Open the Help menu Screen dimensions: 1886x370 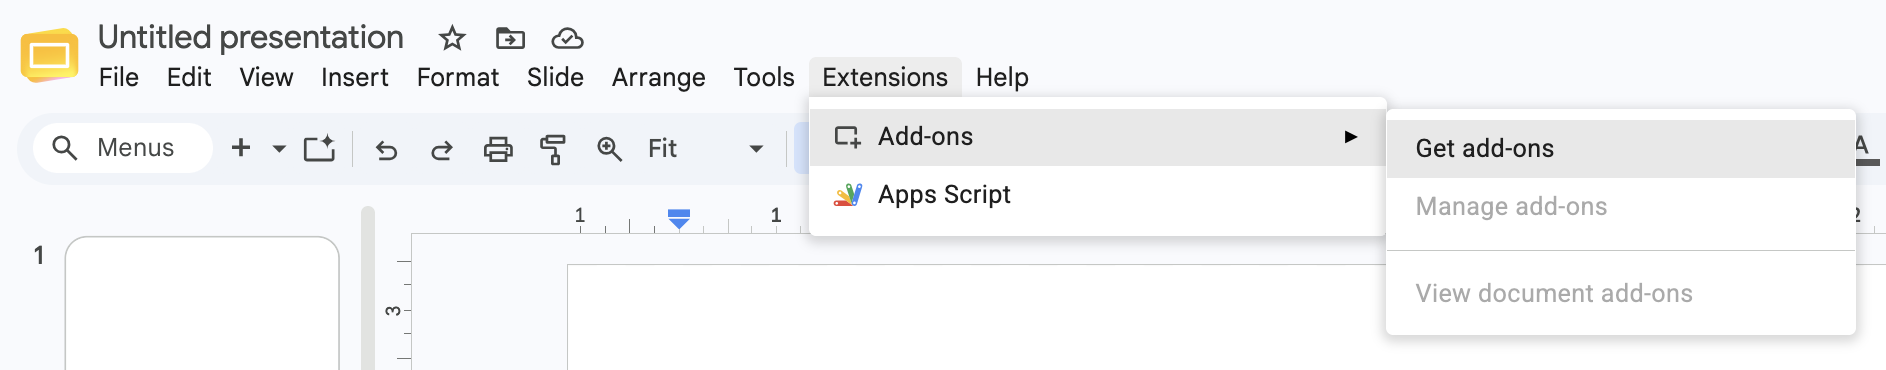point(1002,77)
